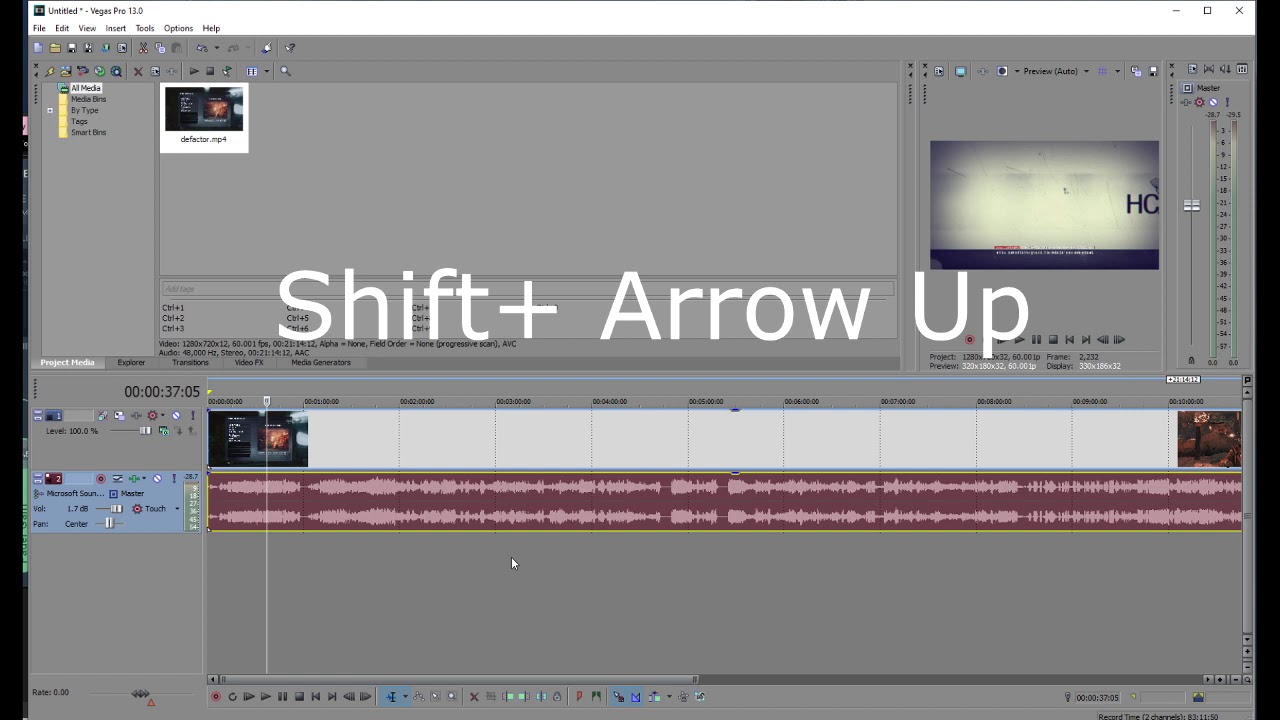Remove selected media with the red X
Image resolution: width=1280 pixels, height=720 pixels.
138,71
